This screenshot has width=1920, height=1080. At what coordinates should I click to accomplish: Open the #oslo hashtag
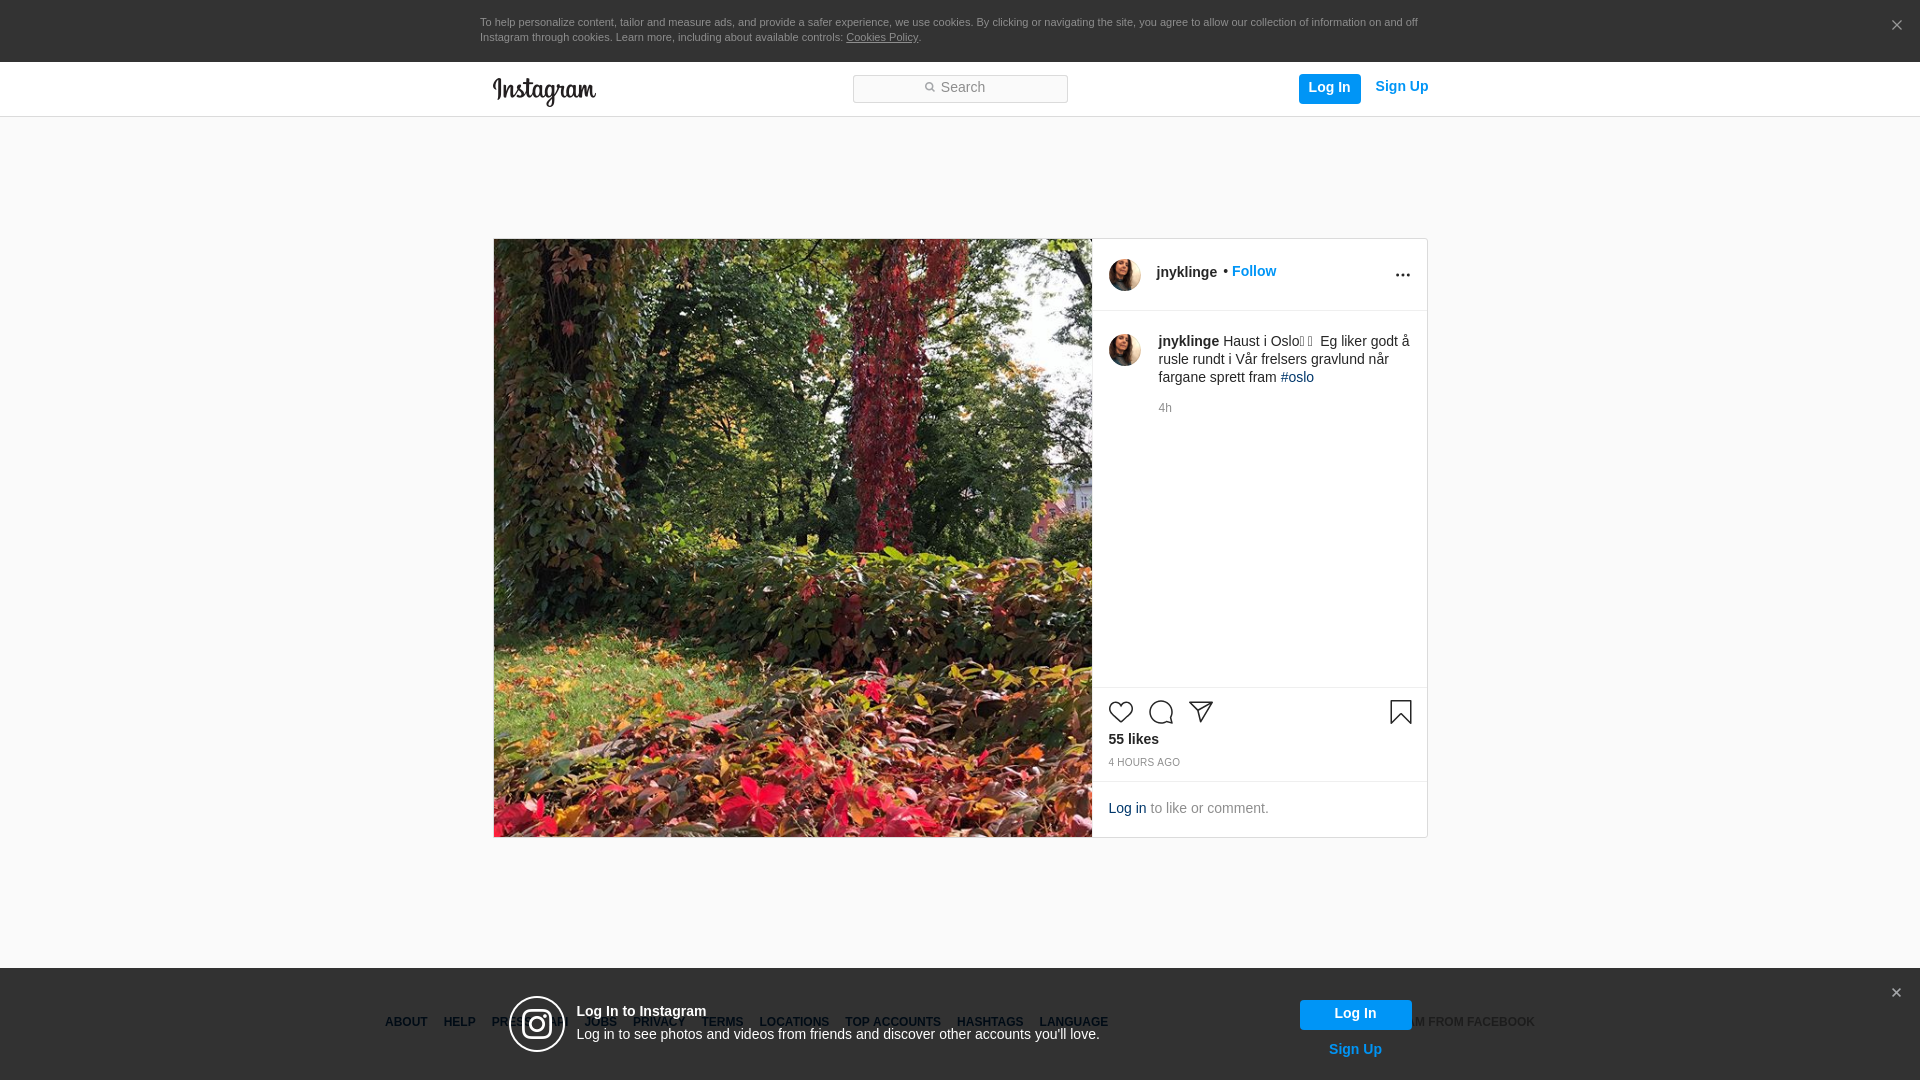(1297, 377)
